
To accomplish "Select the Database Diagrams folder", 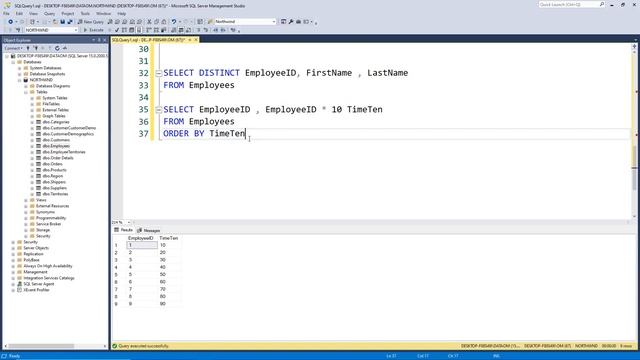I will click(x=53, y=86).
